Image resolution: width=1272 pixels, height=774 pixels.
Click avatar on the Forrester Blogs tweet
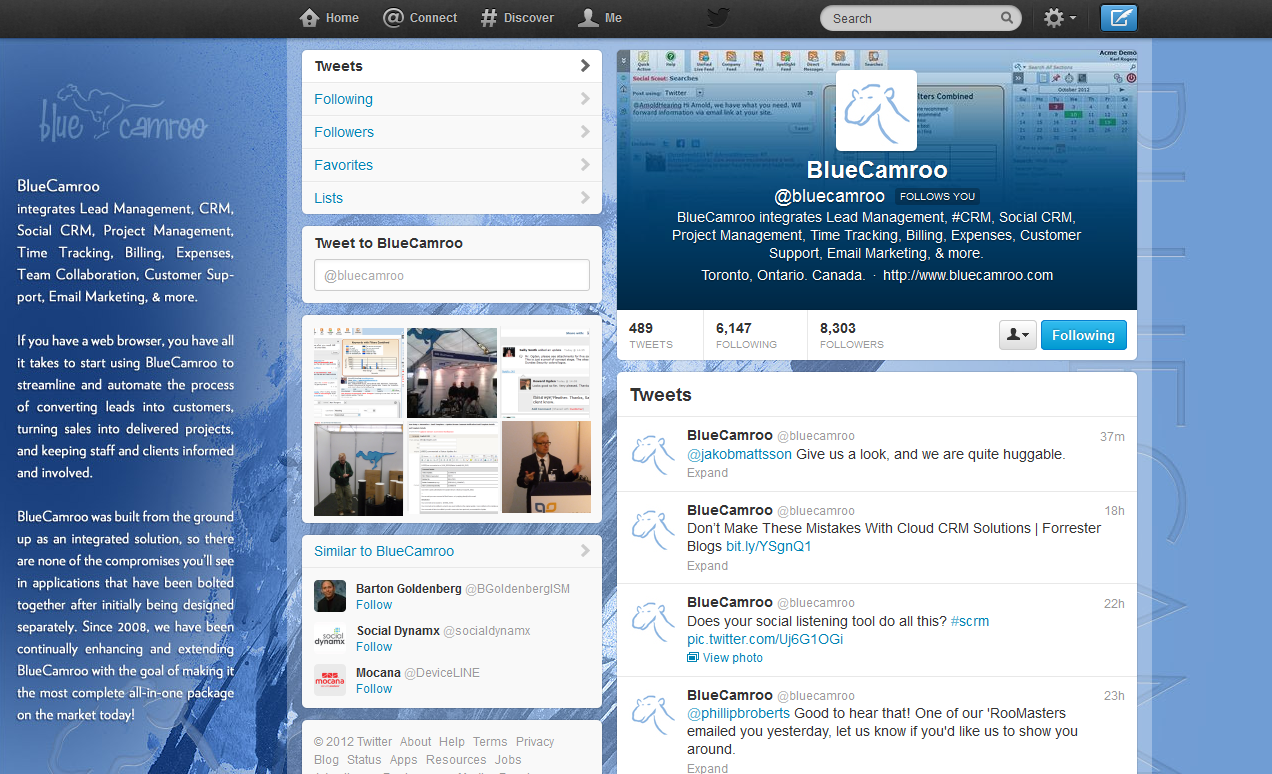(x=652, y=528)
